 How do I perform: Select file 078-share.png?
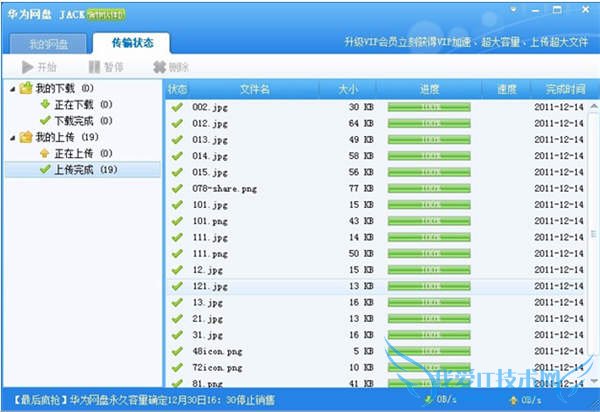click(225, 189)
